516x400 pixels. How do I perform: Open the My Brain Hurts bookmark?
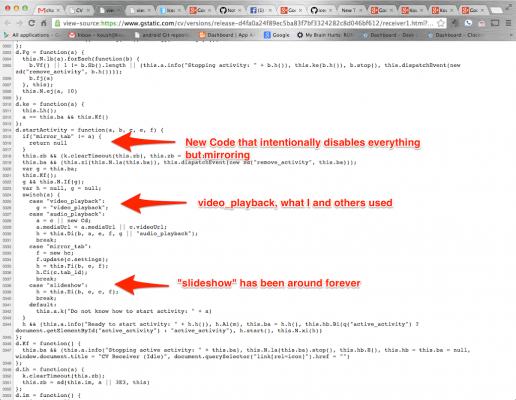pos(324,35)
